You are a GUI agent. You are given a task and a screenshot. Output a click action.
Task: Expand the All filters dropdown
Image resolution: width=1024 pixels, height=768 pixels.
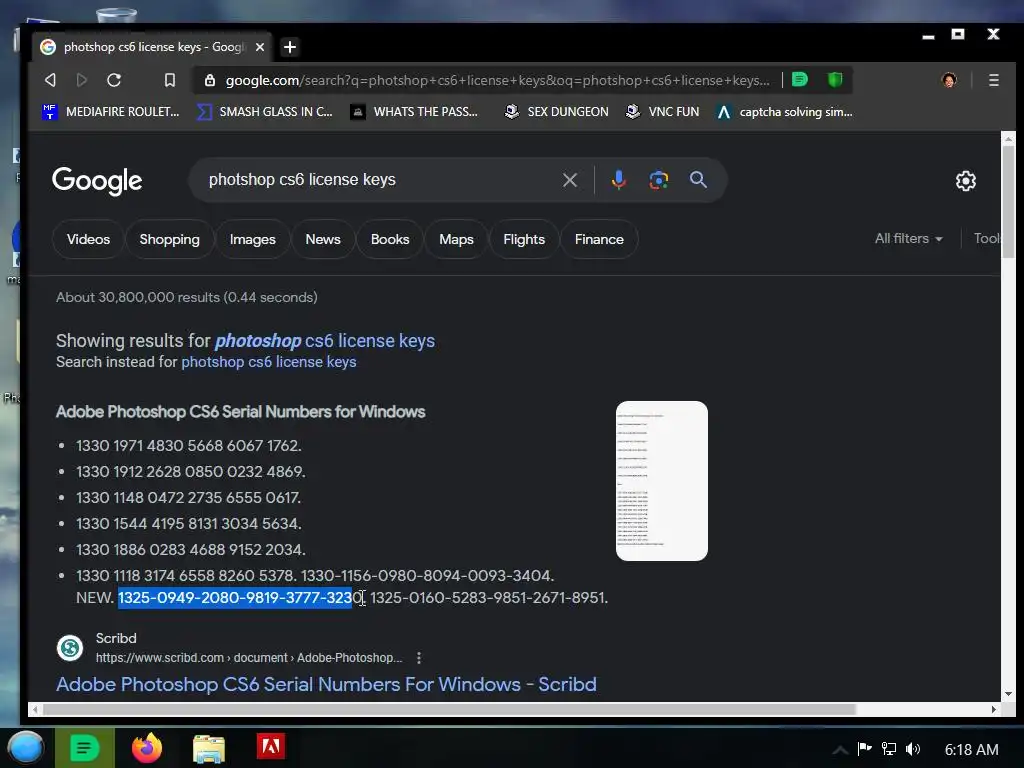coord(908,238)
